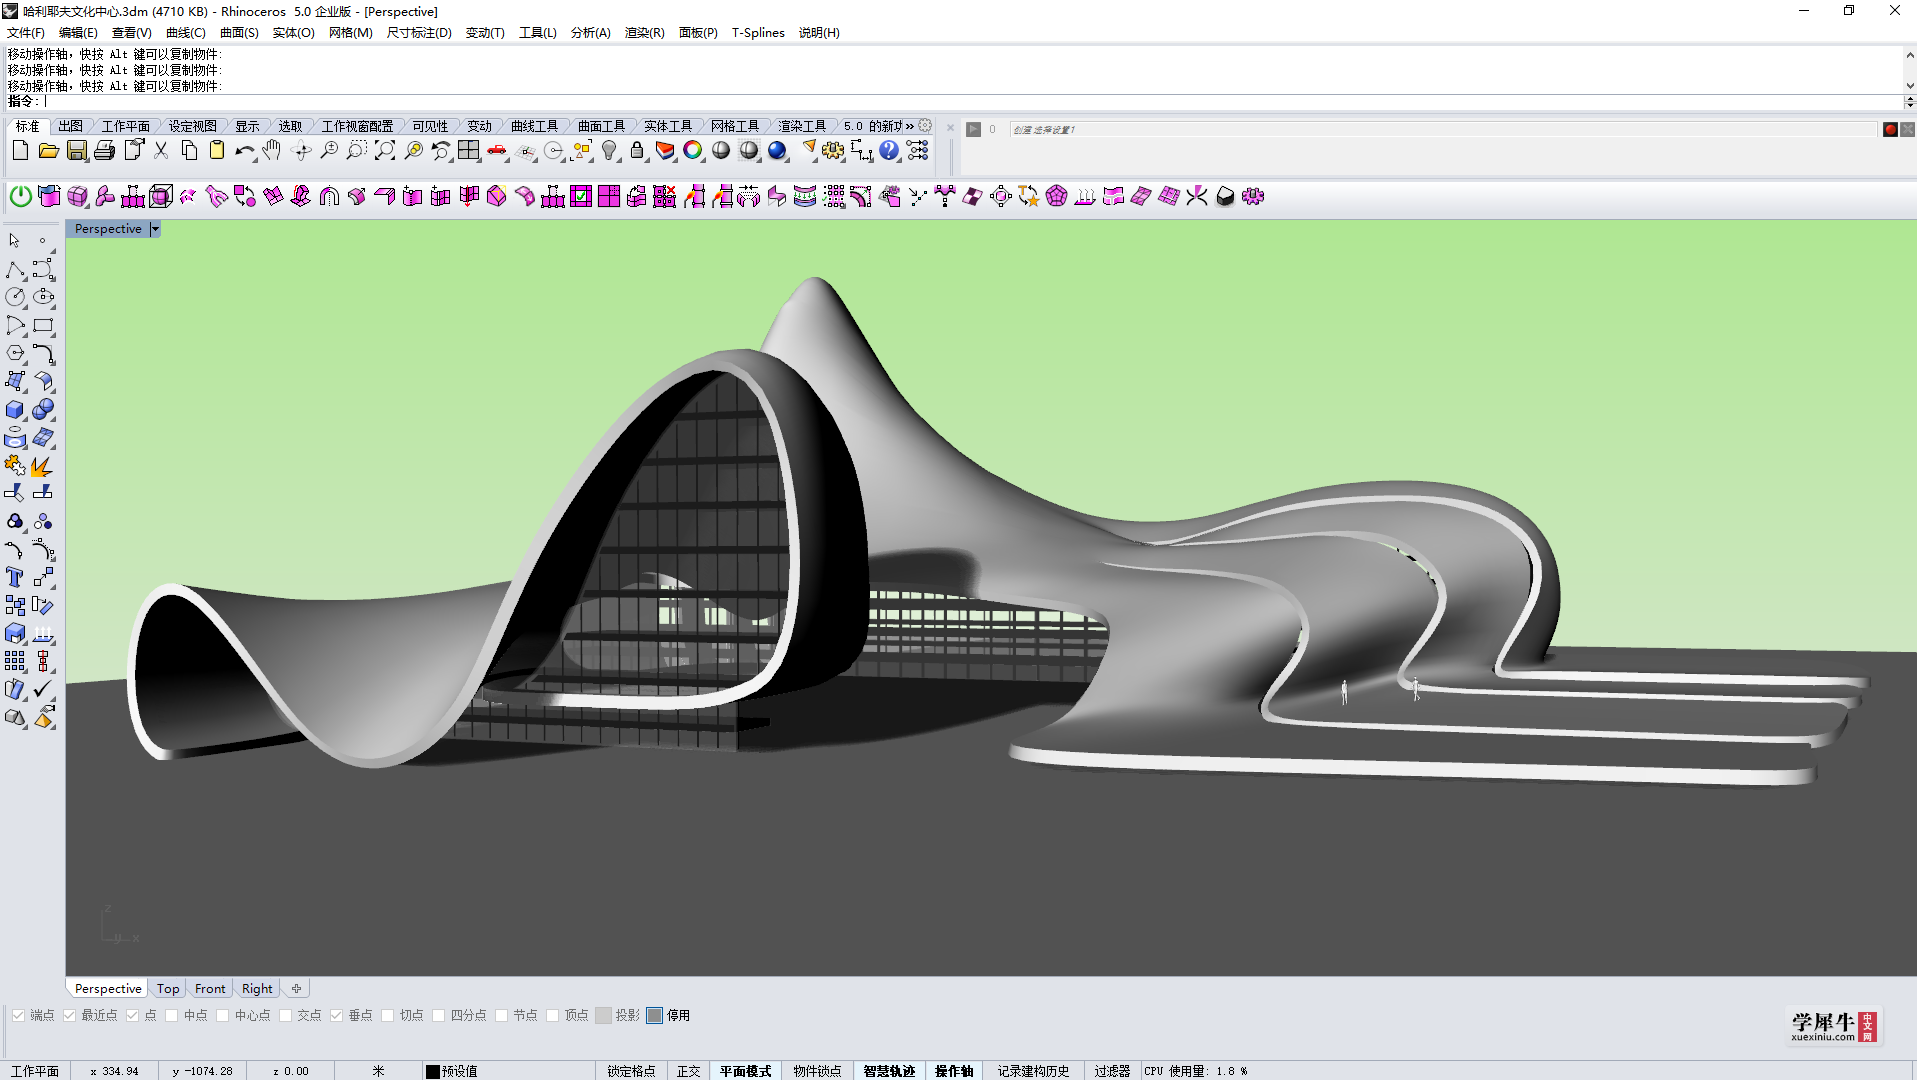Click the green T-Splines power icon
1917x1080 pixels.
click(20, 196)
